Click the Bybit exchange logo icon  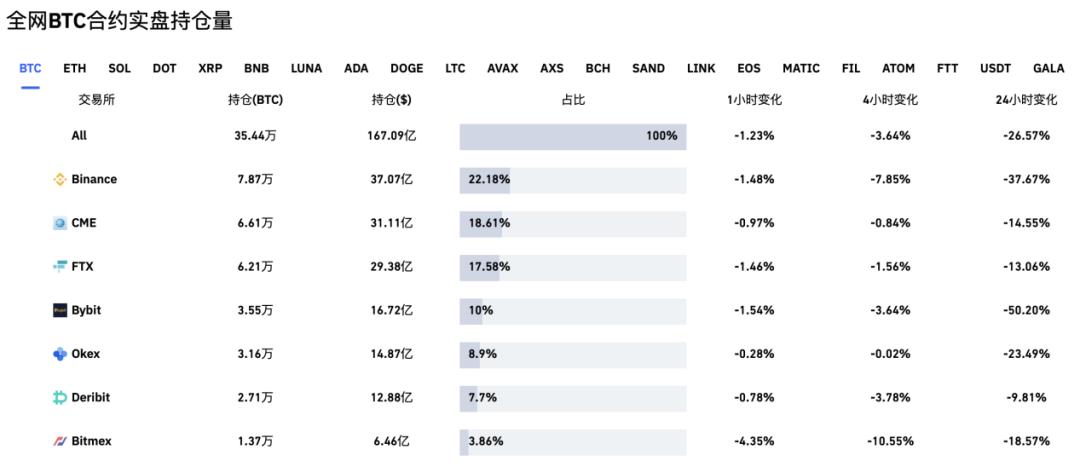pyautogui.click(x=60, y=311)
